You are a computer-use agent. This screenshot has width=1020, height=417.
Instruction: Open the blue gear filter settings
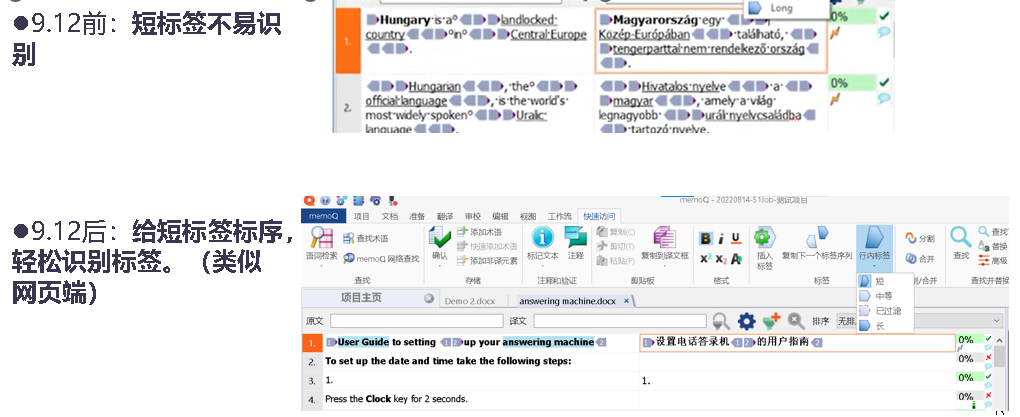click(x=746, y=321)
